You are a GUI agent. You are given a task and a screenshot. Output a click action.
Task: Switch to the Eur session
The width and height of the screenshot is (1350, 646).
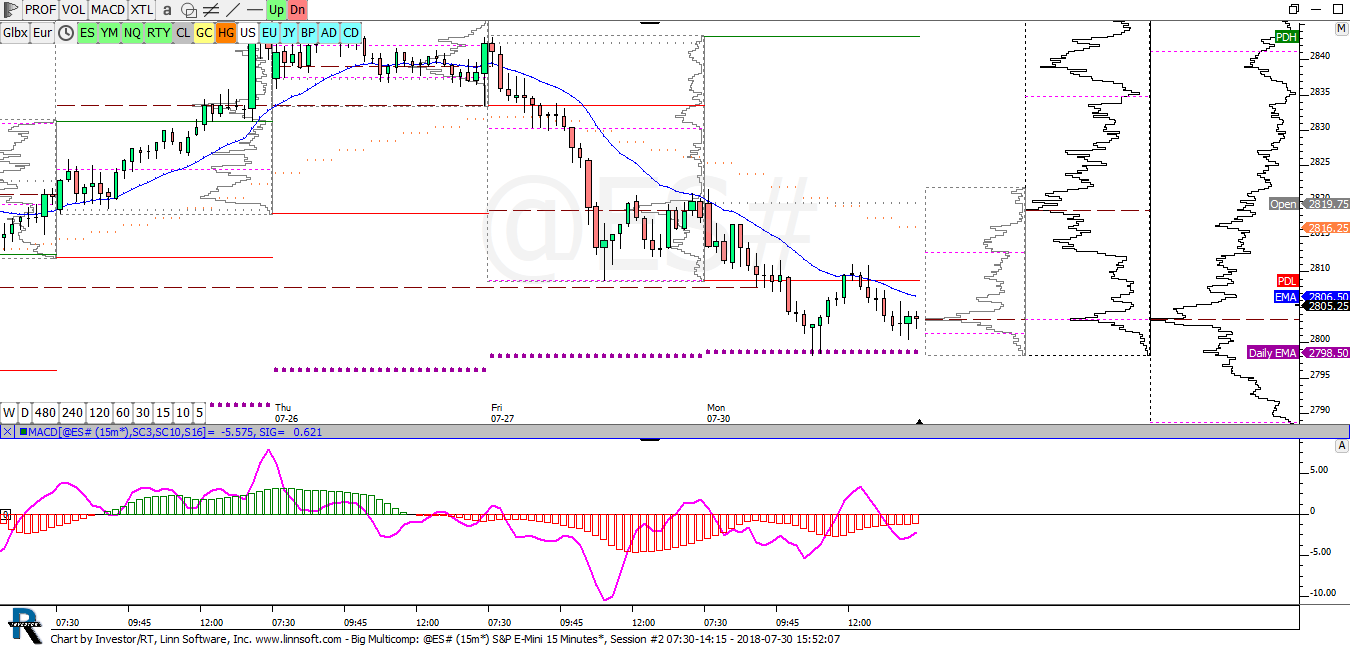42,32
